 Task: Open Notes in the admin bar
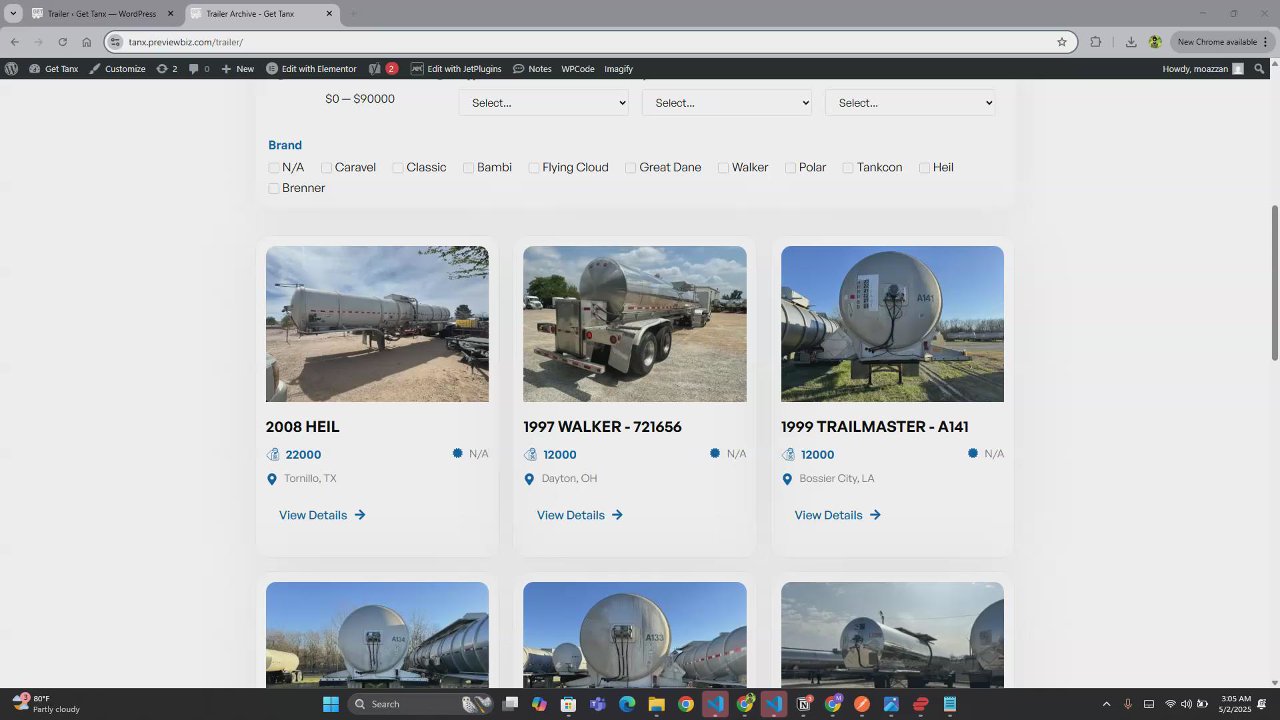click(532, 69)
